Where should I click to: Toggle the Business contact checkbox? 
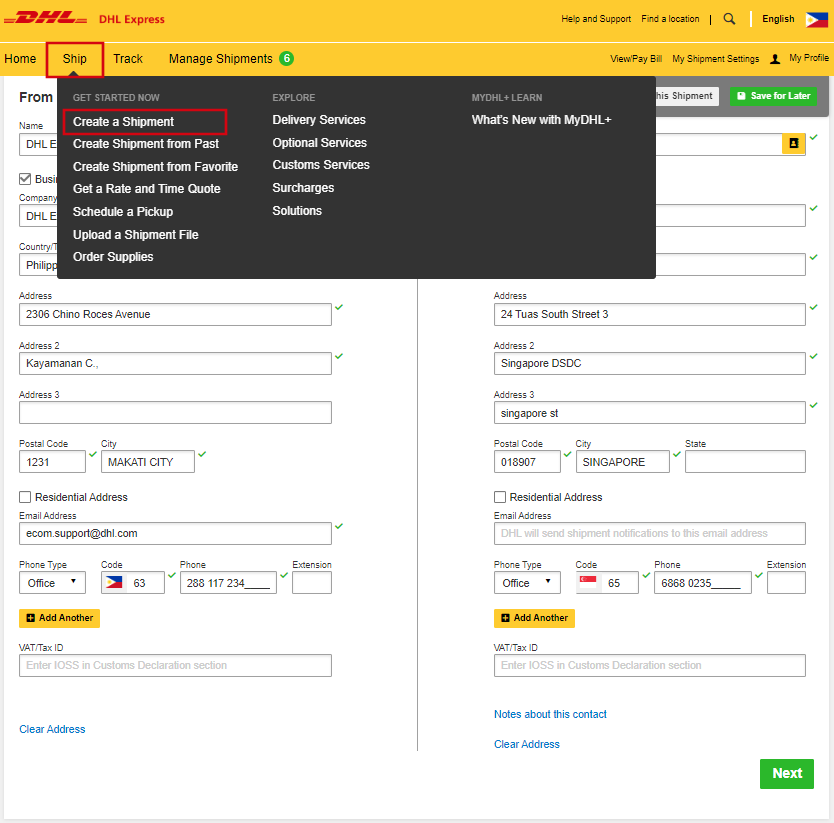(25, 179)
